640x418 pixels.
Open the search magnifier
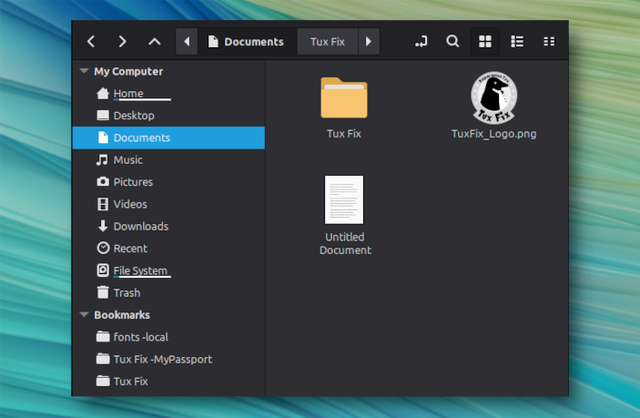click(x=452, y=41)
